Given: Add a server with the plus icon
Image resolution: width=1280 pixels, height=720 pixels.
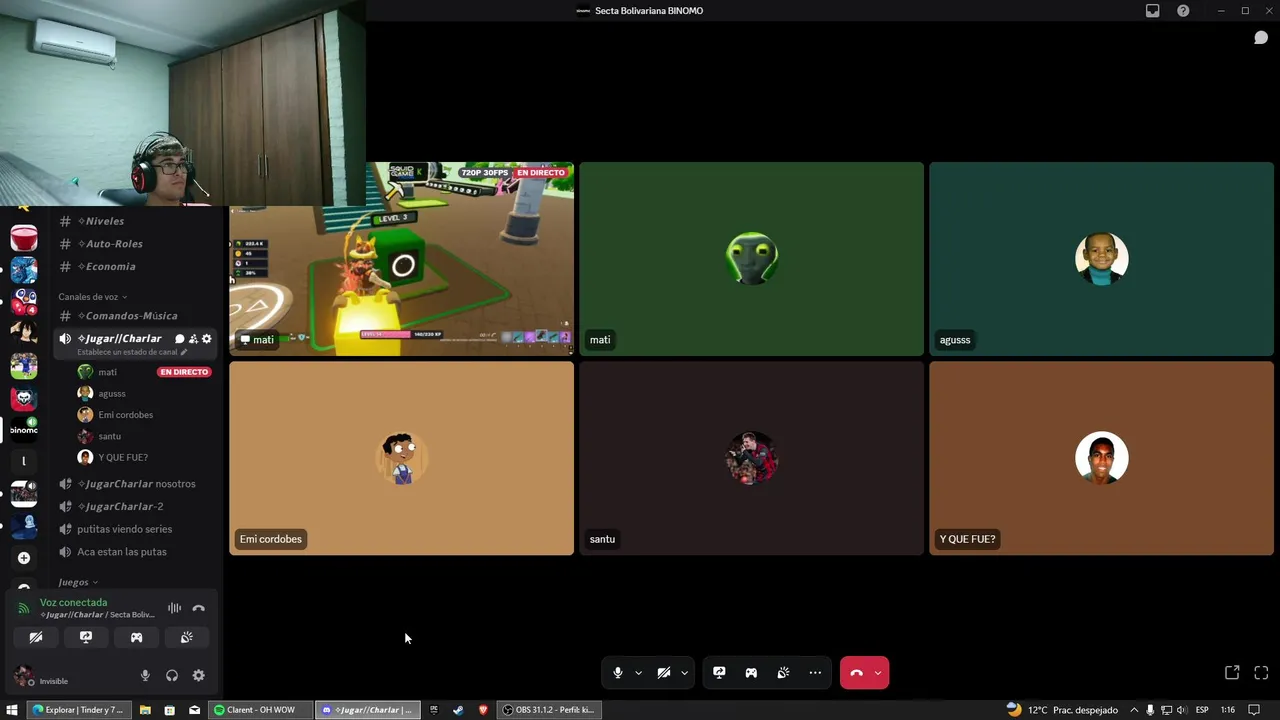Looking at the screenshot, I should [24, 558].
